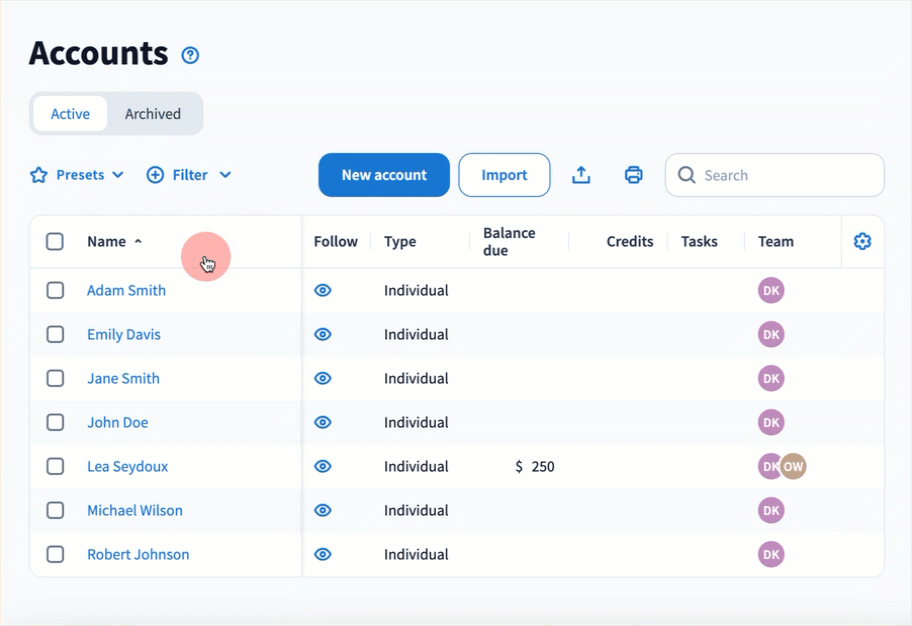The height and width of the screenshot is (626, 912).
Task: Check the select-all checkbox in the header
Action: tap(55, 241)
